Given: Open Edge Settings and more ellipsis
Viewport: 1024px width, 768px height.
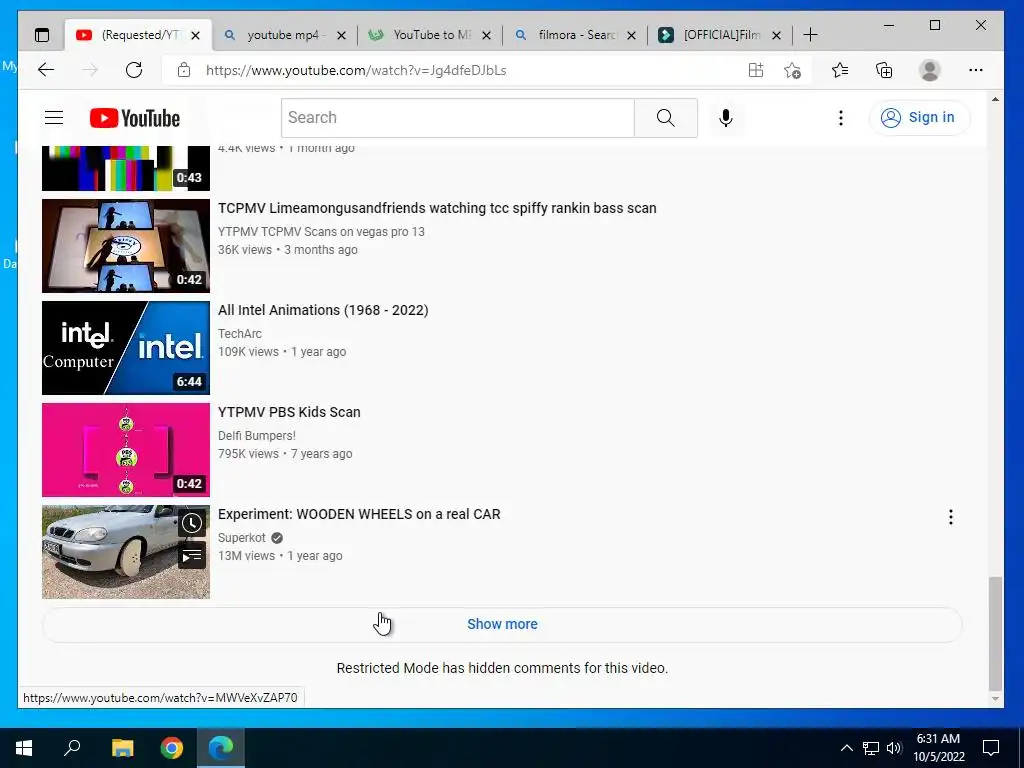Looking at the screenshot, I should [976, 70].
